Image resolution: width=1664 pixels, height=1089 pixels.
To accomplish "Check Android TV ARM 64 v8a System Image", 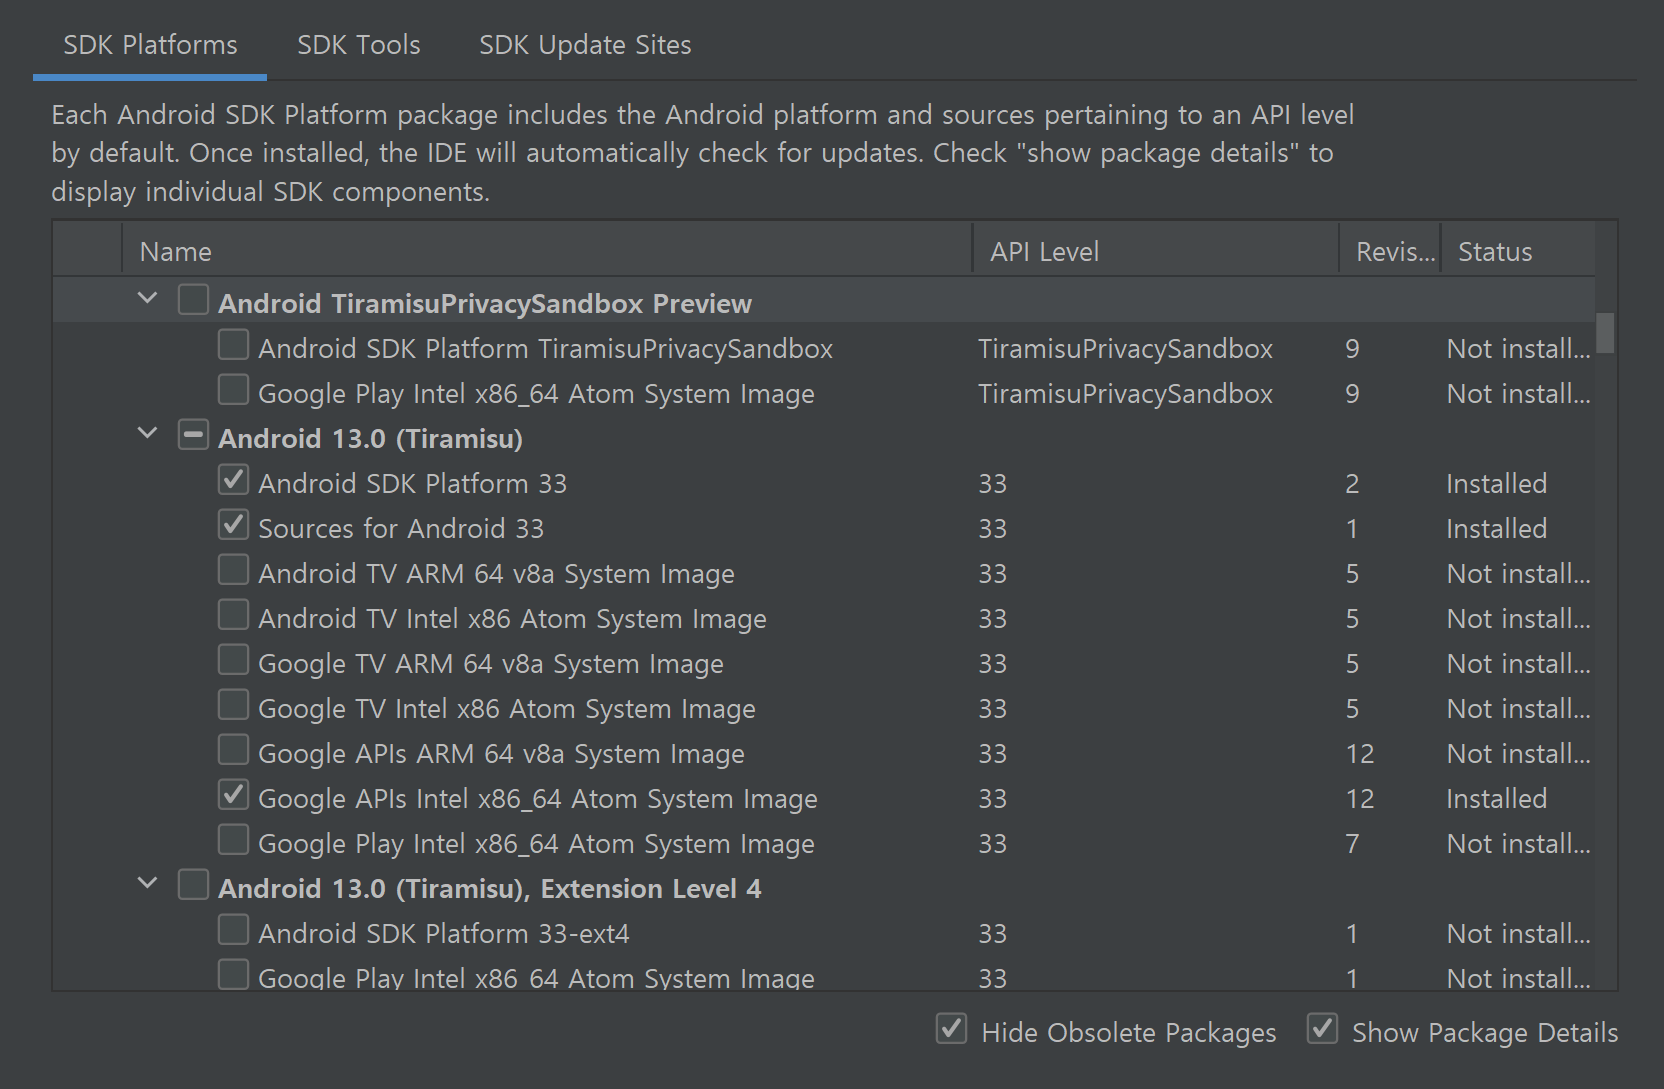I will 234,571.
